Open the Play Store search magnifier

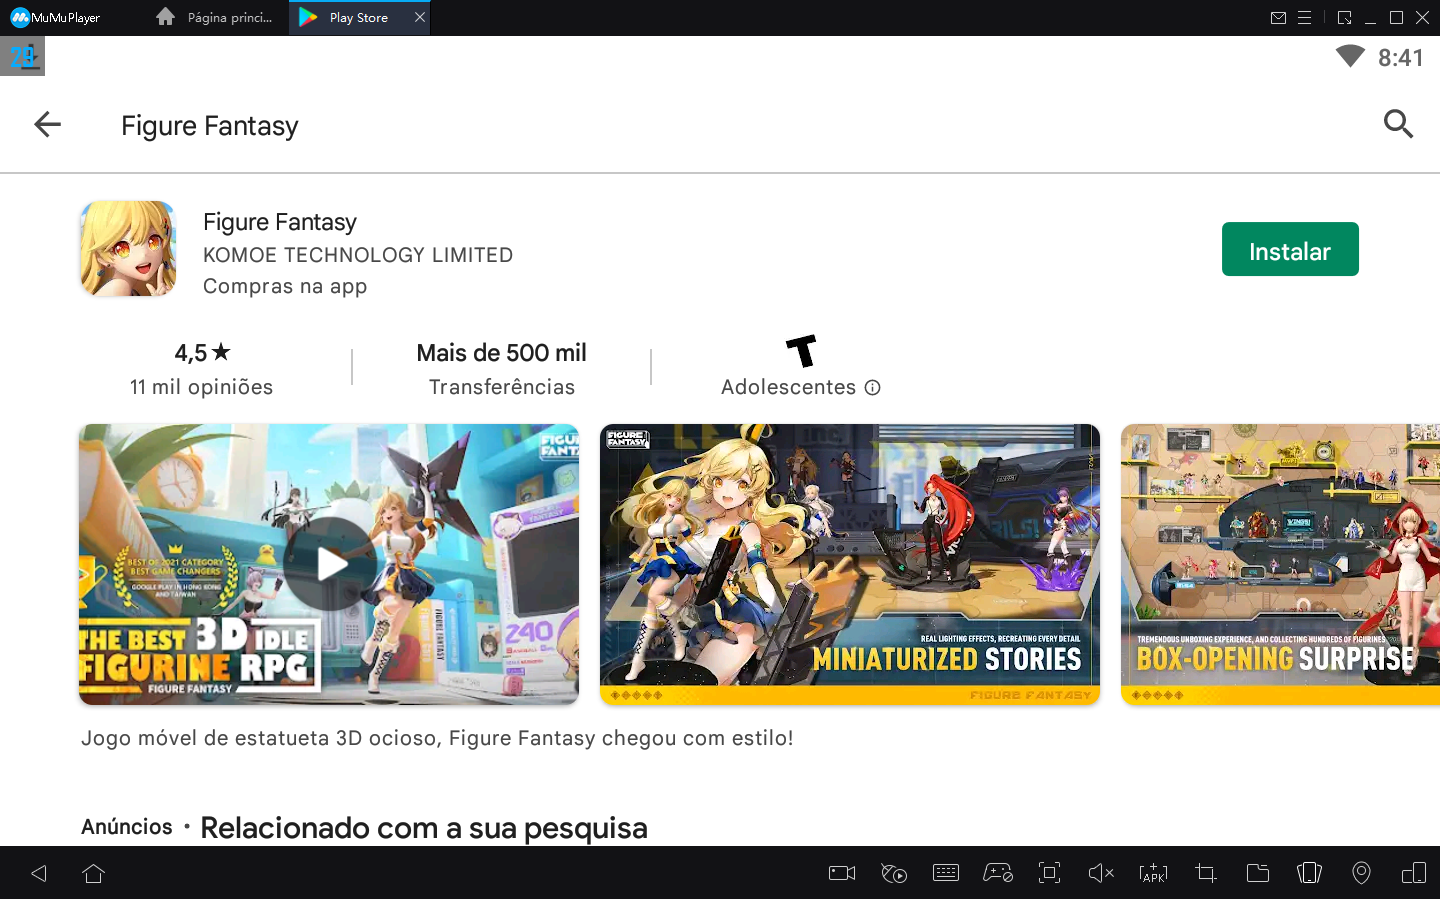click(1398, 124)
